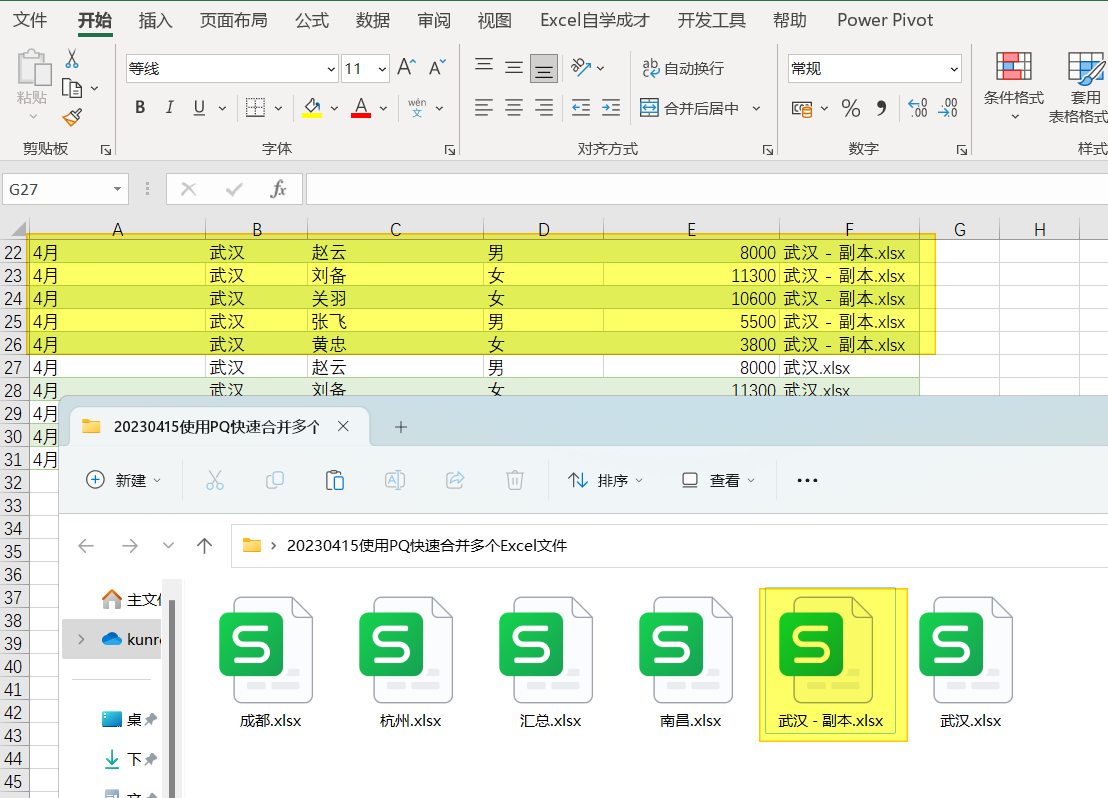Expand the number format dropdown (常规)

(x=953, y=69)
